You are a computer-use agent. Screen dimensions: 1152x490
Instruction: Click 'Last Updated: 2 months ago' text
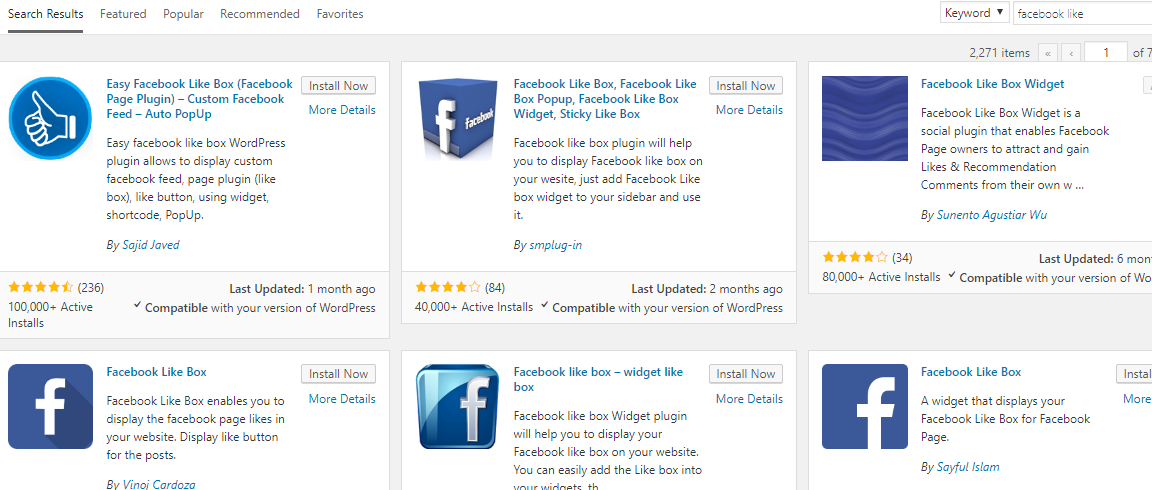point(707,289)
